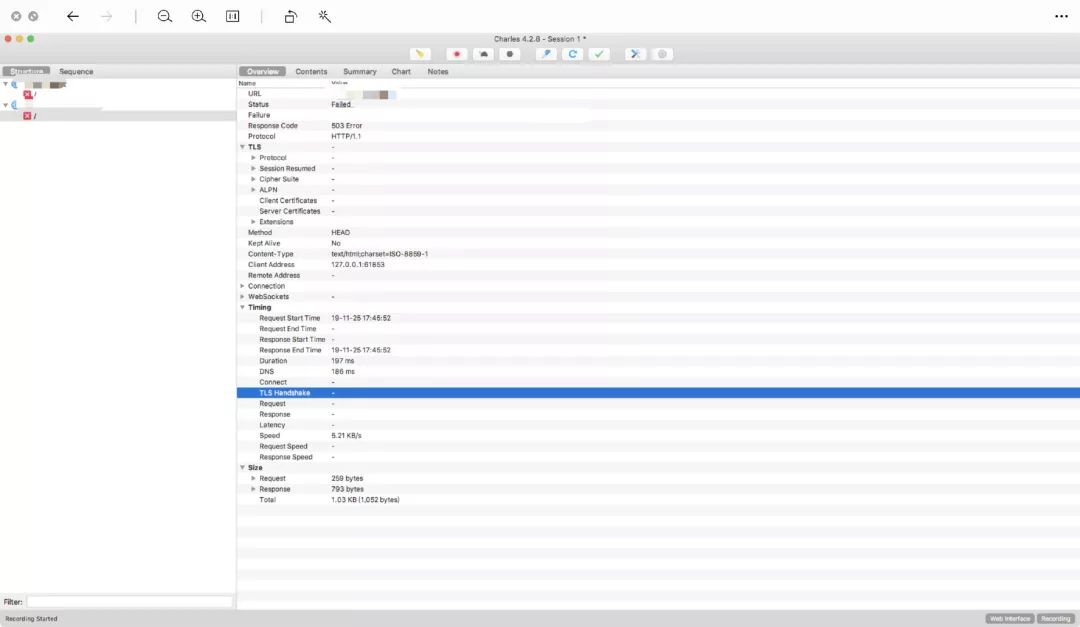Viewport: 1080px width, 627px height.
Task: Click the zoom in magnifier icon
Action: point(199,16)
